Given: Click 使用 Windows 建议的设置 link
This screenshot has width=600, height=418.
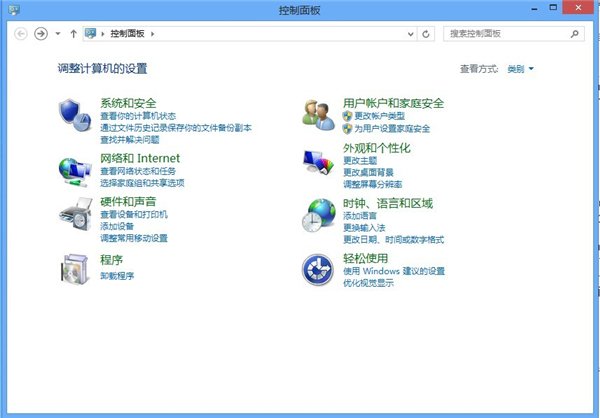Looking at the screenshot, I should point(394,271).
